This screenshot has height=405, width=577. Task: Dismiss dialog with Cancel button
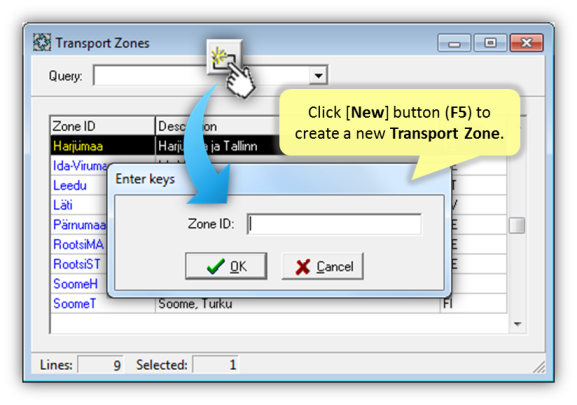[x=323, y=266]
